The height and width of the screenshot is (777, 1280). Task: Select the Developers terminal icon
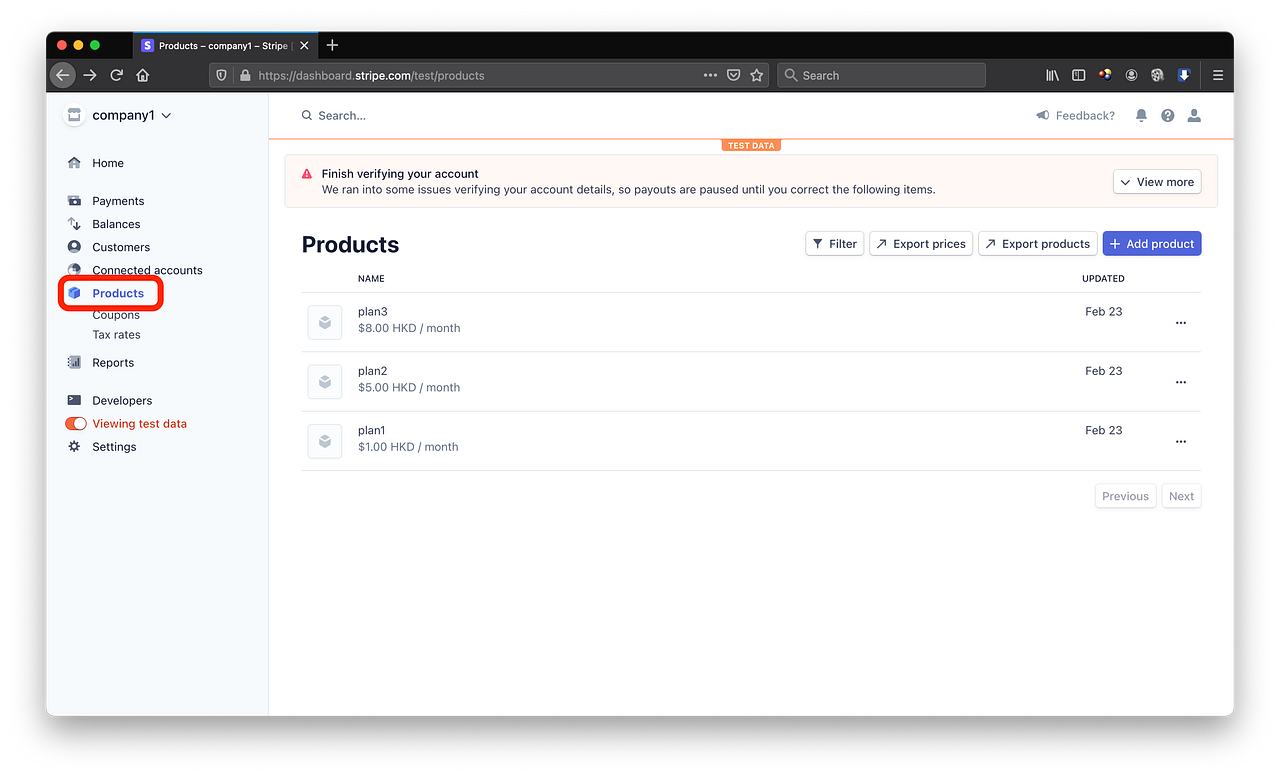pyautogui.click(x=74, y=400)
